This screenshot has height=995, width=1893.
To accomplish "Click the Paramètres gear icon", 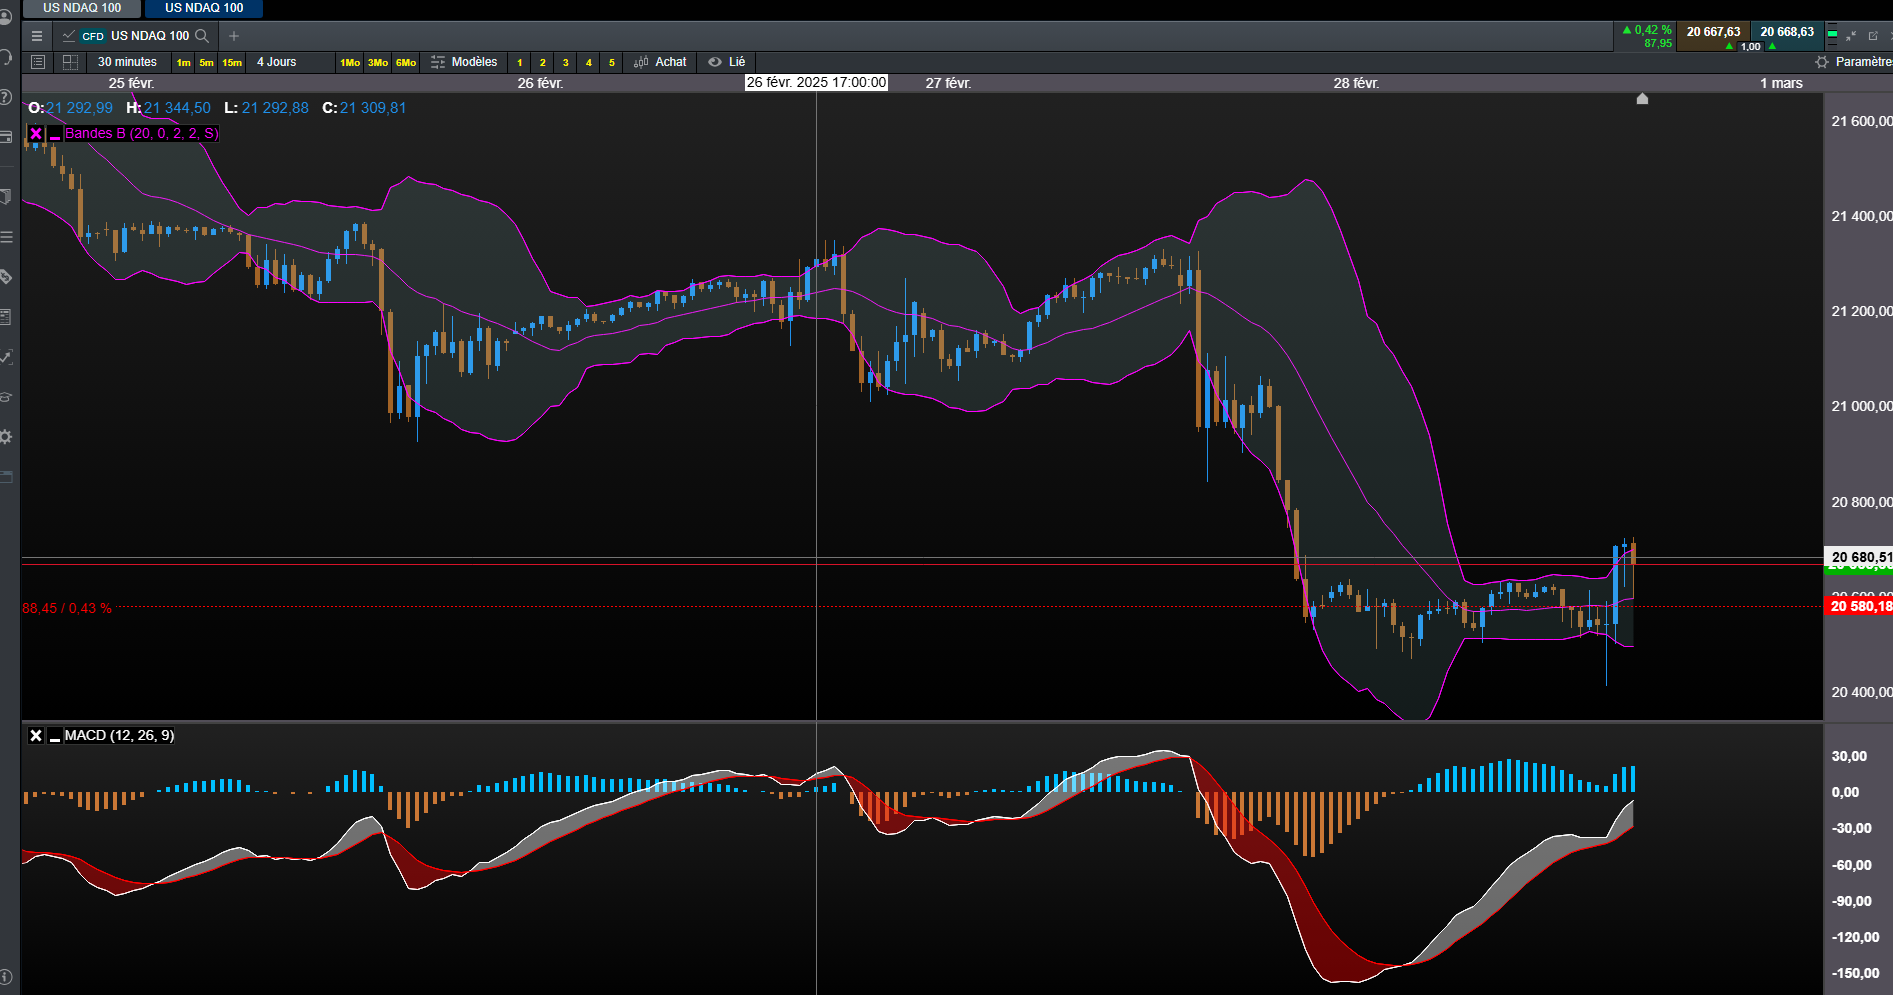I will tap(1822, 62).
